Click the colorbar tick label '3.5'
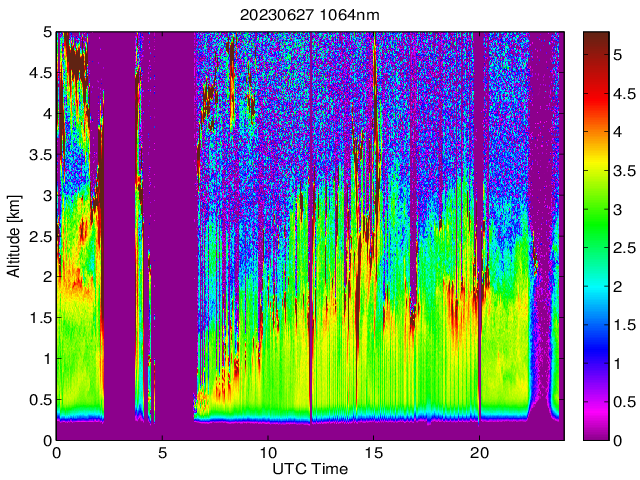Image resolution: width=640 pixels, height=480 pixels. [624, 171]
